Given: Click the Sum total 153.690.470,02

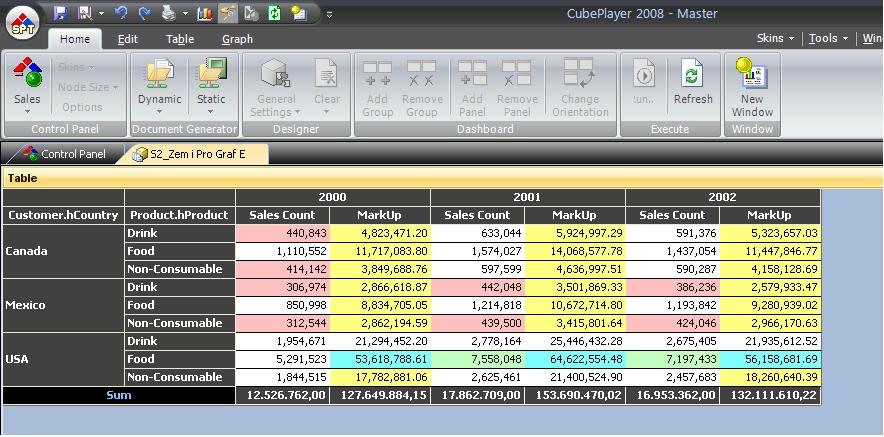Looking at the screenshot, I should click(575, 395).
